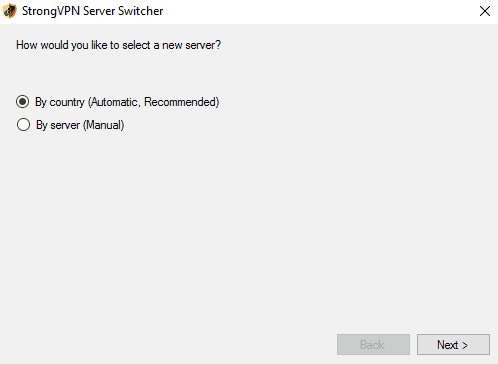Click the empty circle beside By server
Viewport: 498px width, 365px height.
[x=23, y=125]
